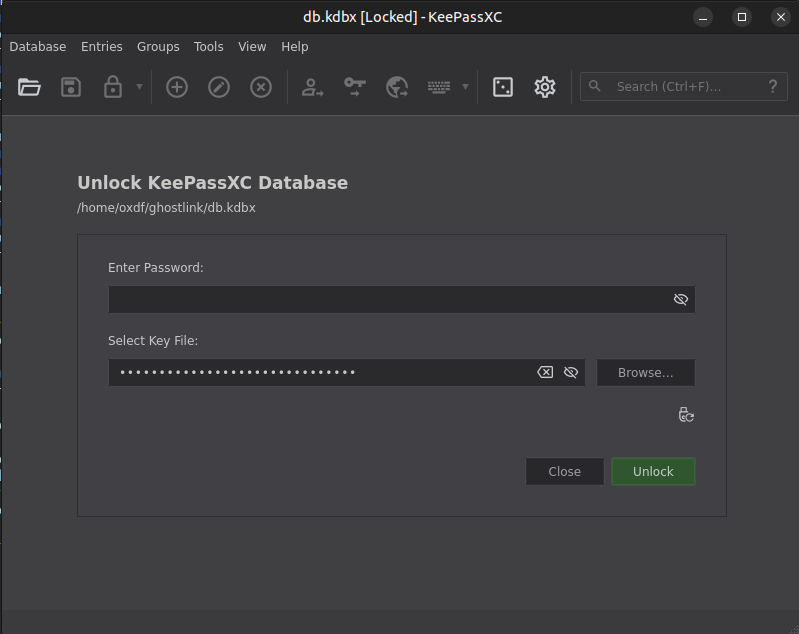799x634 pixels.
Task: Click the Close button in unlock dialog
Action: pyautogui.click(x=565, y=471)
